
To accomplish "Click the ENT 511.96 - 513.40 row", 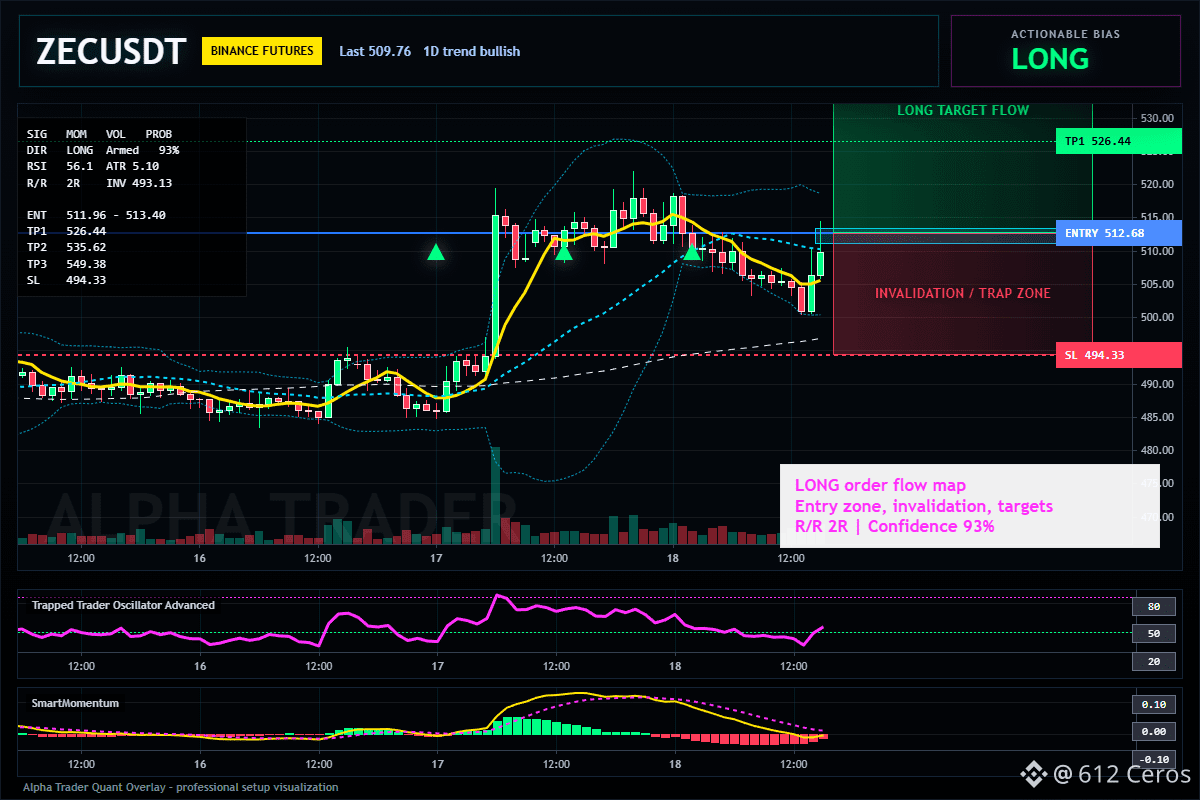I will click(x=96, y=214).
